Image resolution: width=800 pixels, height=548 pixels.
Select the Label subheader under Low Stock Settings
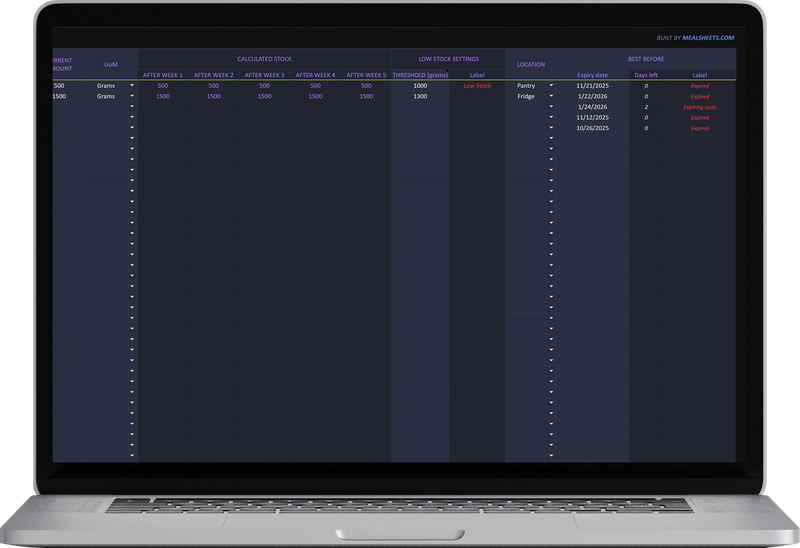click(477, 75)
